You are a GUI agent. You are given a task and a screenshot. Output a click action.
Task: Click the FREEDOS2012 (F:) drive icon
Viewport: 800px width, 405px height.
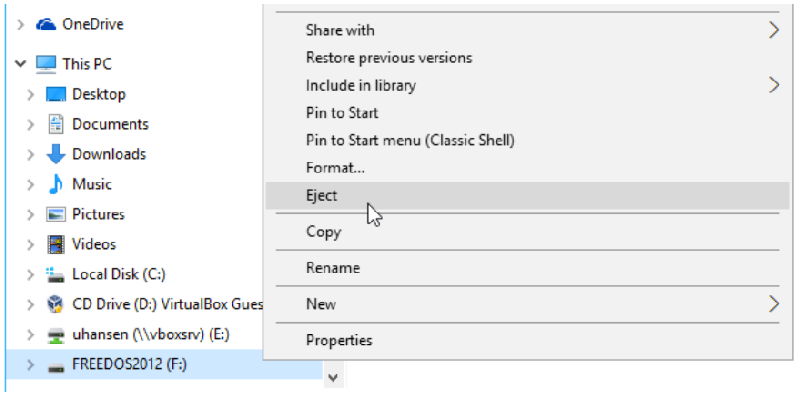pyautogui.click(x=56, y=364)
